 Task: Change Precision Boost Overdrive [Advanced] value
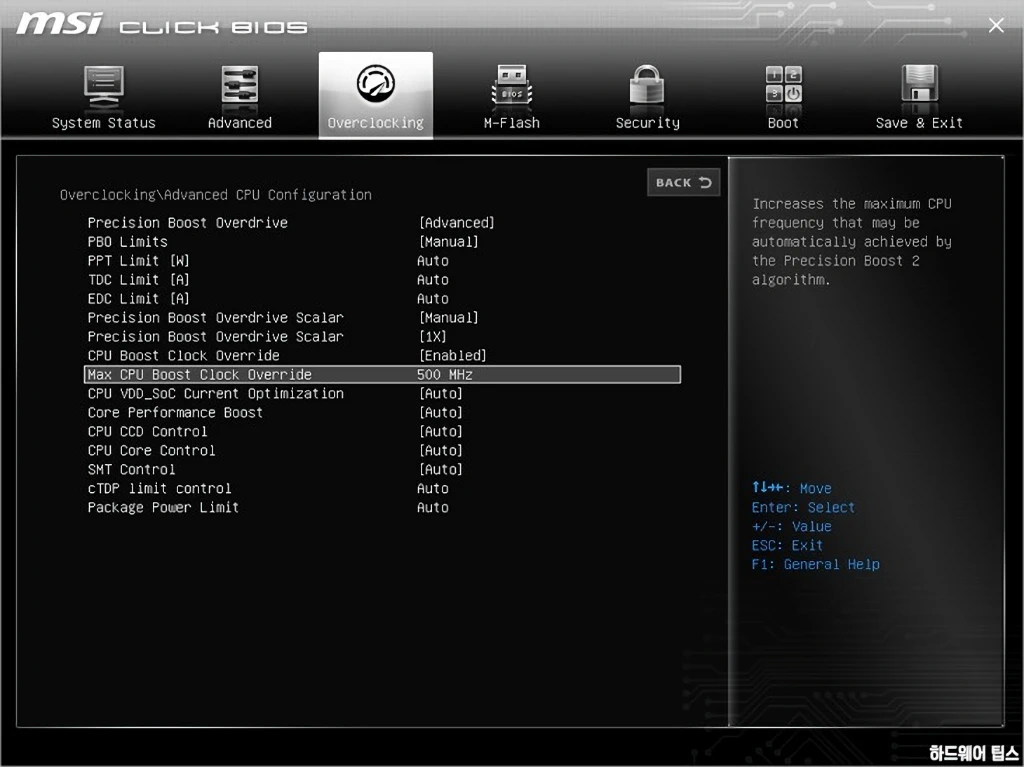tap(456, 223)
